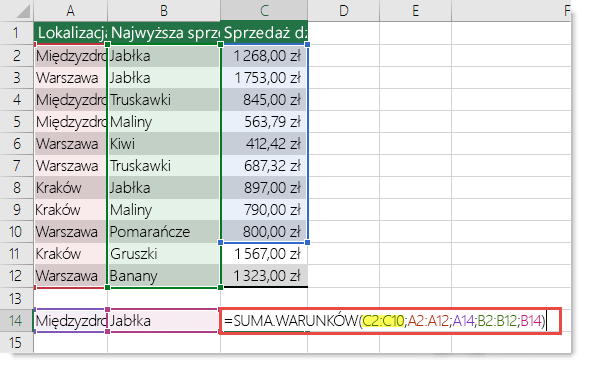
Task: Select row 3 header
Action: pyautogui.click(x=16, y=78)
